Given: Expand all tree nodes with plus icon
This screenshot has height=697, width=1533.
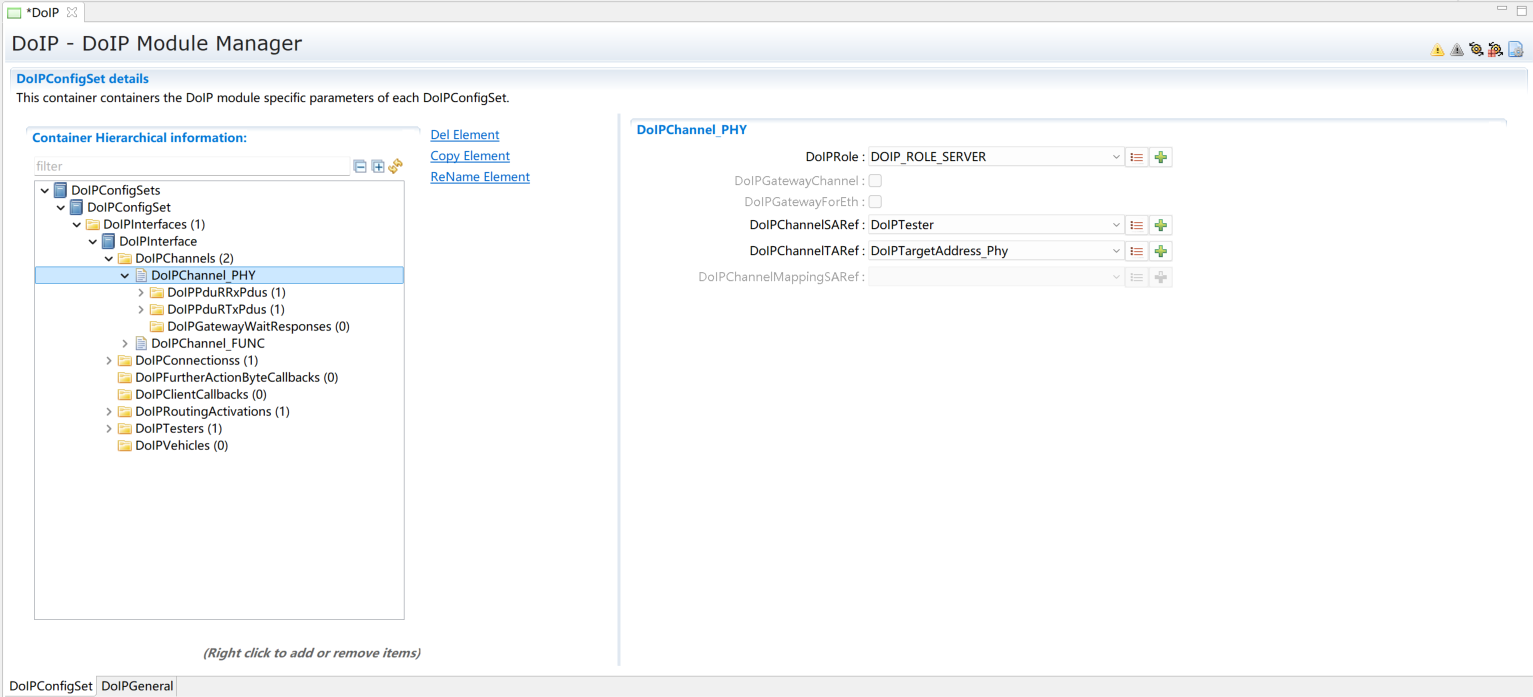Looking at the screenshot, I should (x=378, y=167).
